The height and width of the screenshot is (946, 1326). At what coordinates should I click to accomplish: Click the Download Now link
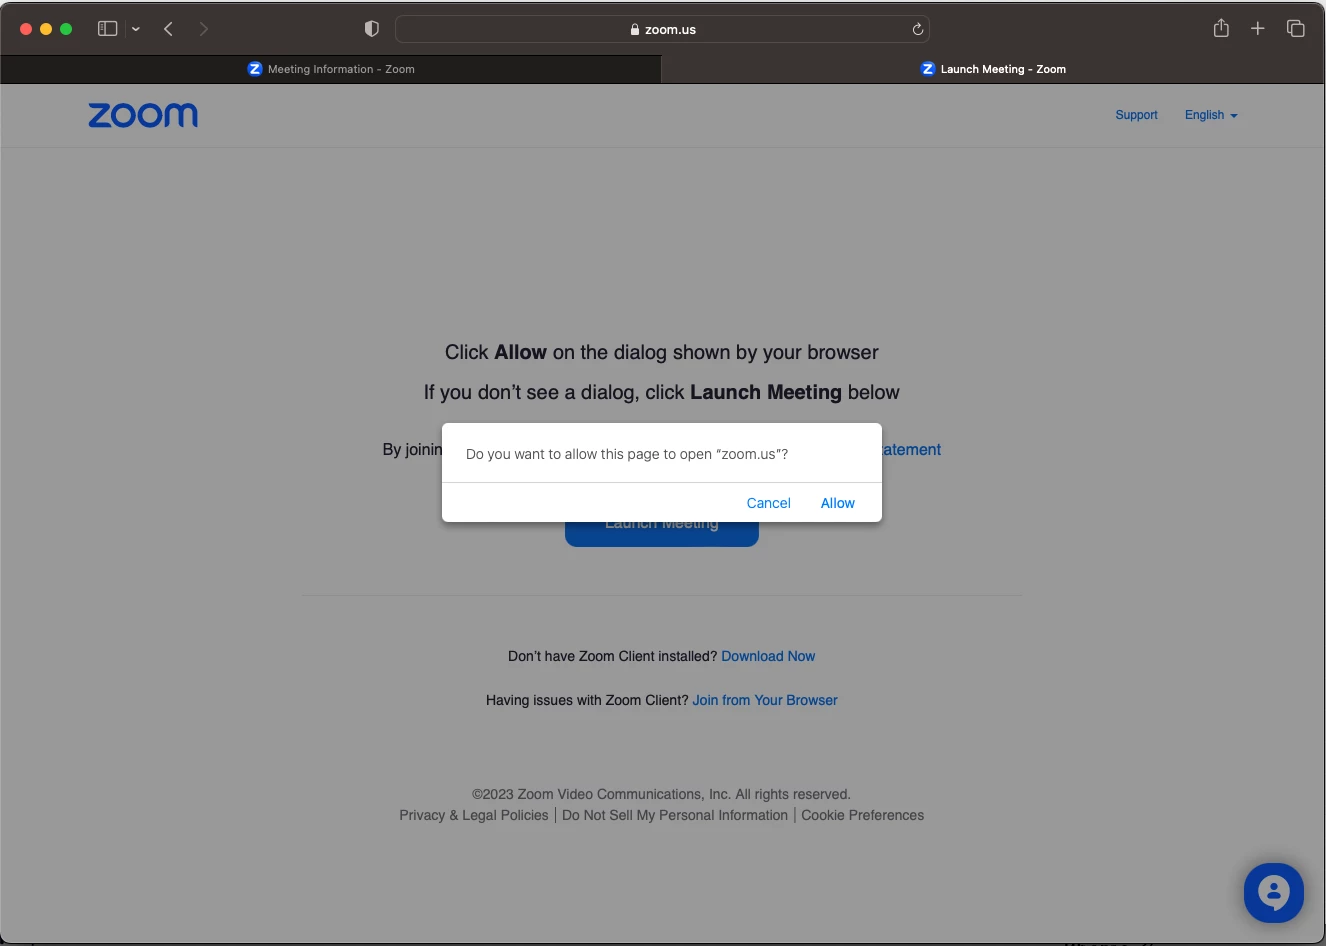(x=768, y=656)
